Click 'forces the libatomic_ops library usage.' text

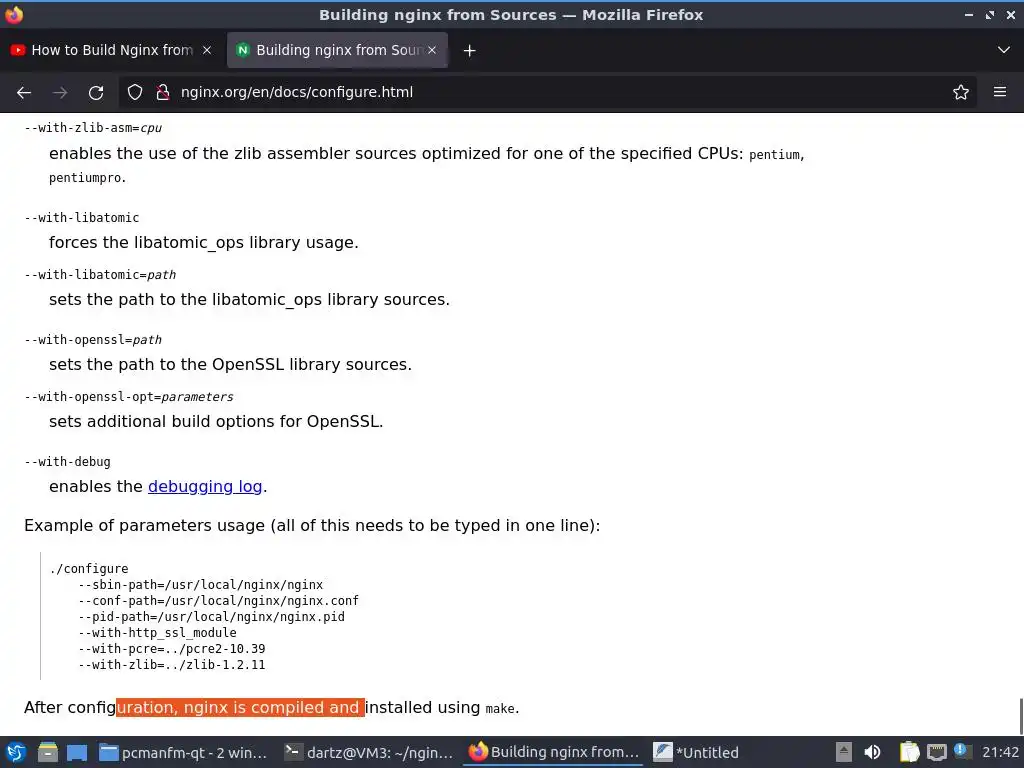coord(204,243)
